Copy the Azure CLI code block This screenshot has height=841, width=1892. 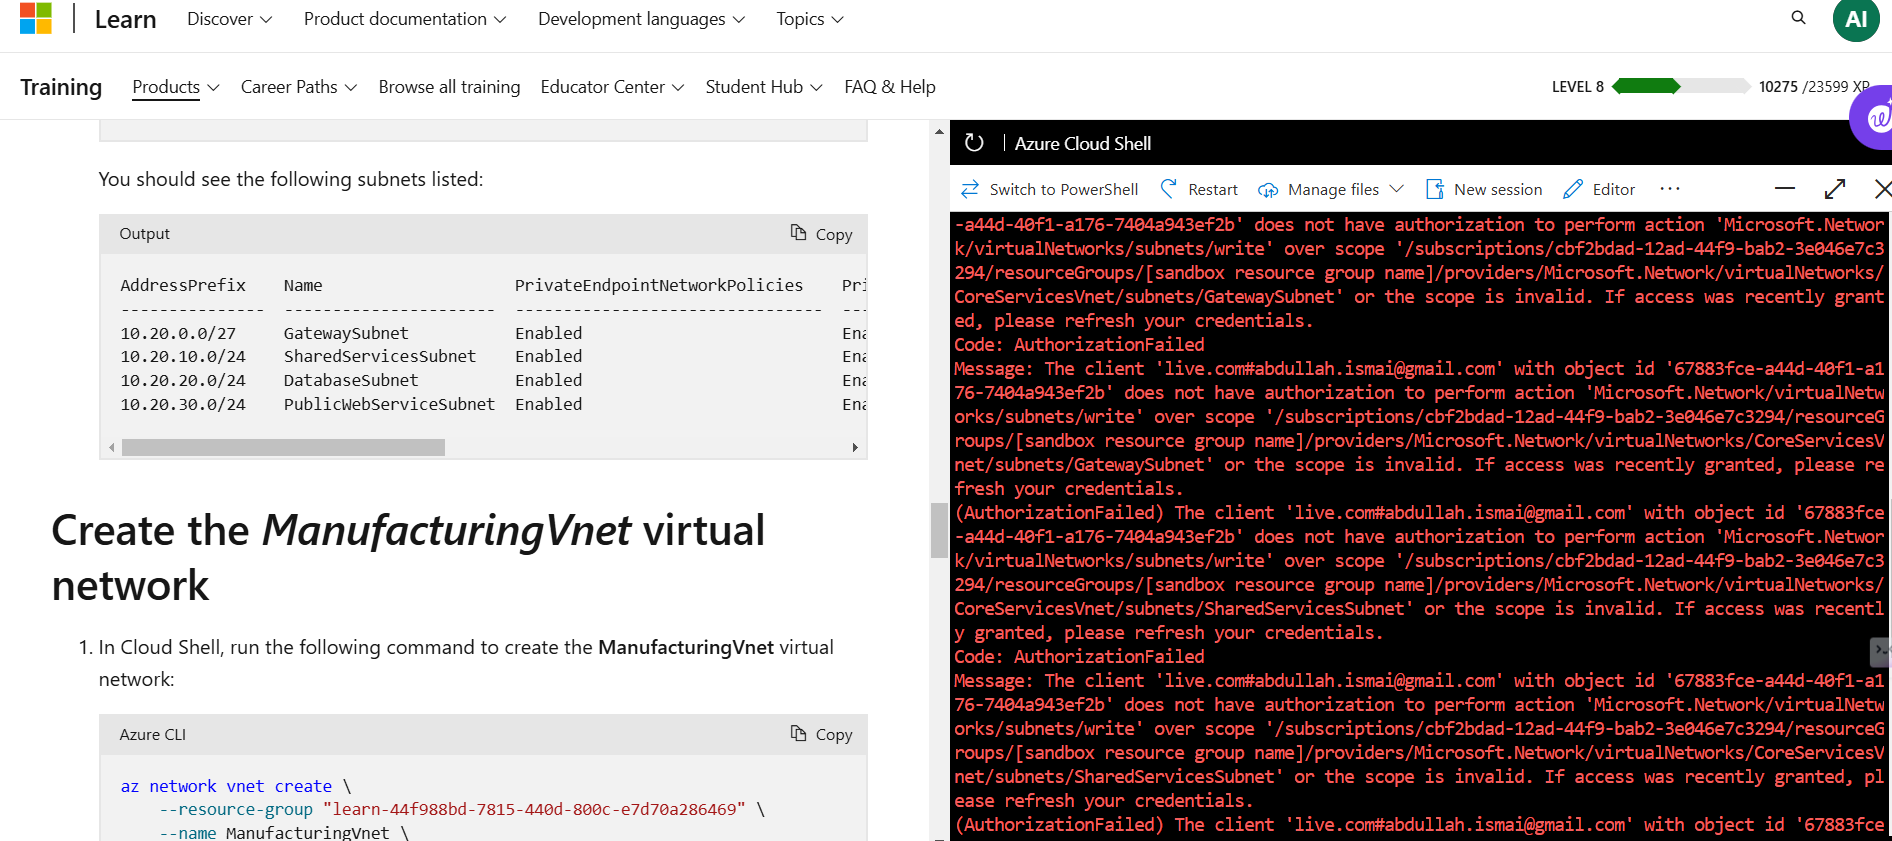(x=821, y=735)
